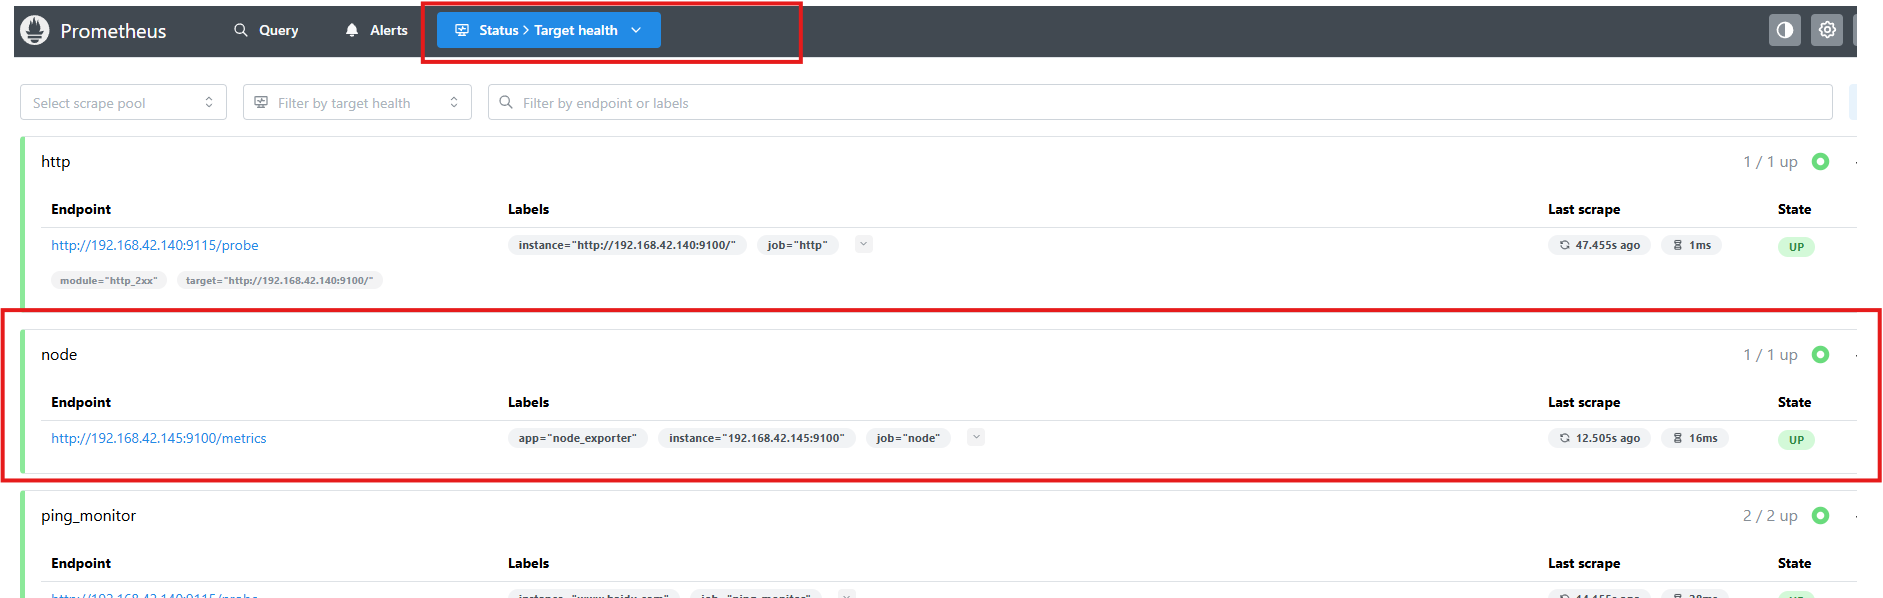The width and height of the screenshot is (1883, 598).
Task: Click the UP state badge for node
Action: tap(1796, 440)
